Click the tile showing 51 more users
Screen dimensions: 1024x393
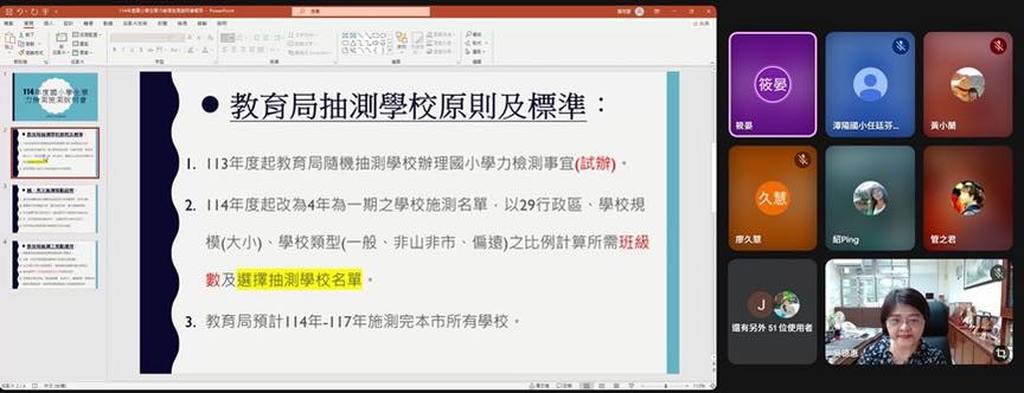point(772,311)
